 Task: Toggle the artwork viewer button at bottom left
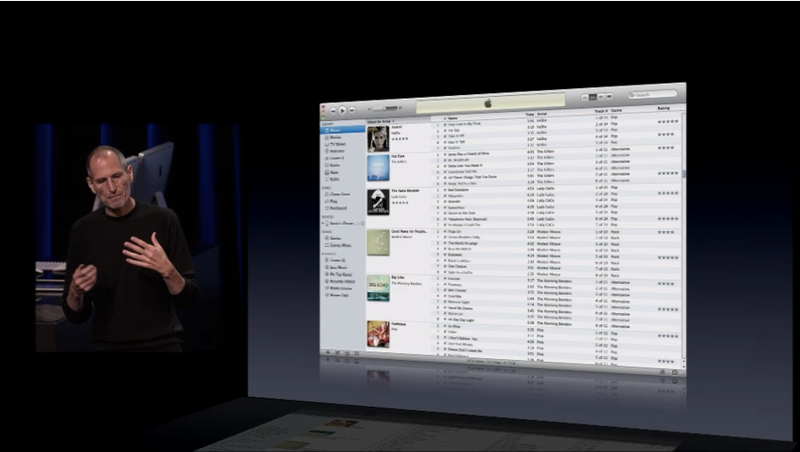click(357, 354)
